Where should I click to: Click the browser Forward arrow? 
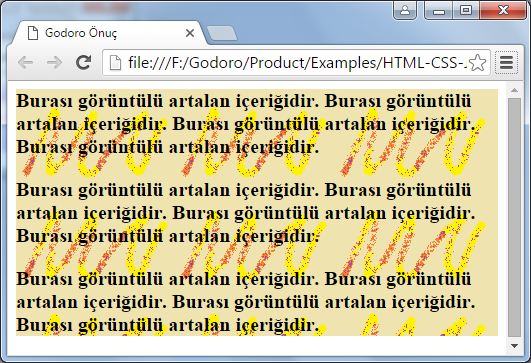(54, 63)
